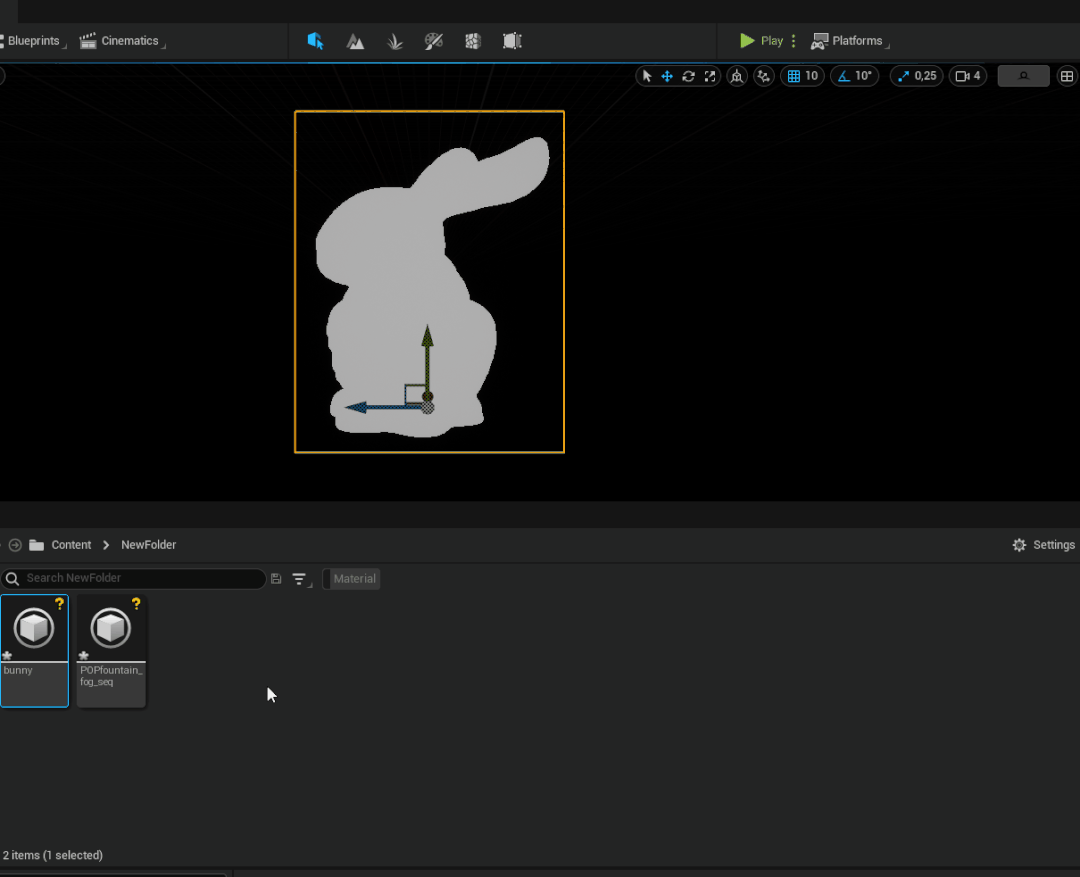Screen dimensions: 1080x877
Task: Select the Scale transform tool
Action: (x=710, y=76)
